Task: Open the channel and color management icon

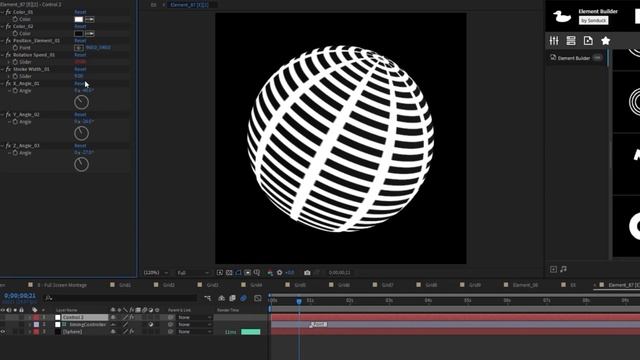Action: [x=270, y=272]
